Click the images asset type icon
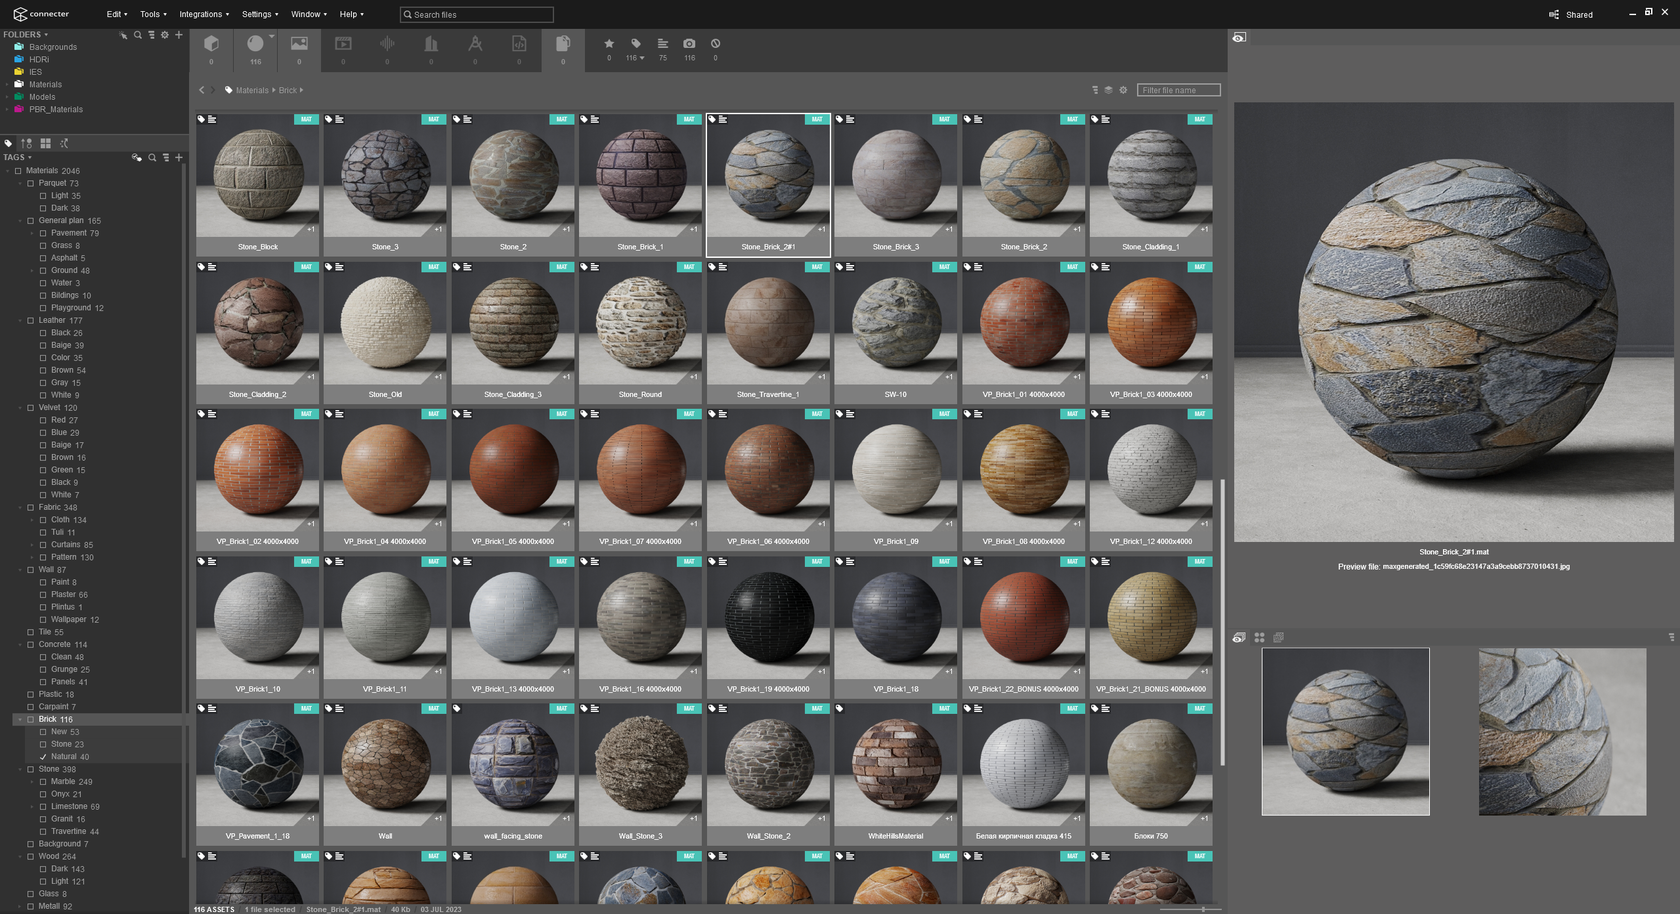The width and height of the screenshot is (1680, 914). tap(299, 44)
